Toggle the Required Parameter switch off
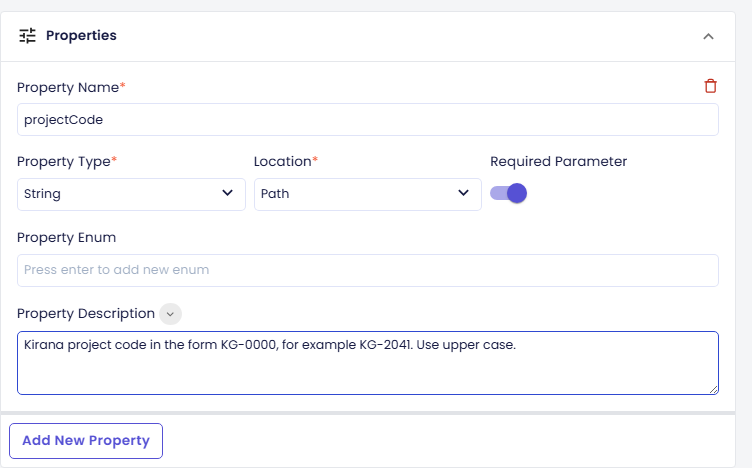Viewport: 752px width, 468px height. click(508, 193)
